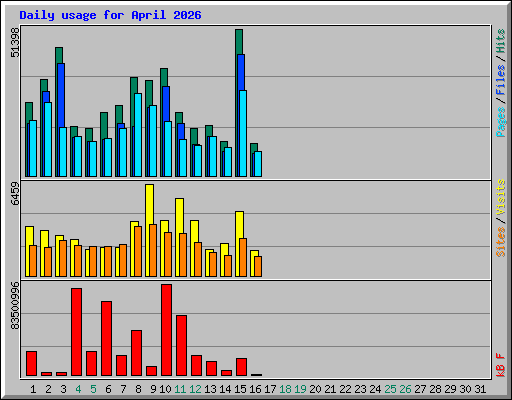
Task: Select day 28 on the x-axis
Action: click(x=435, y=389)
